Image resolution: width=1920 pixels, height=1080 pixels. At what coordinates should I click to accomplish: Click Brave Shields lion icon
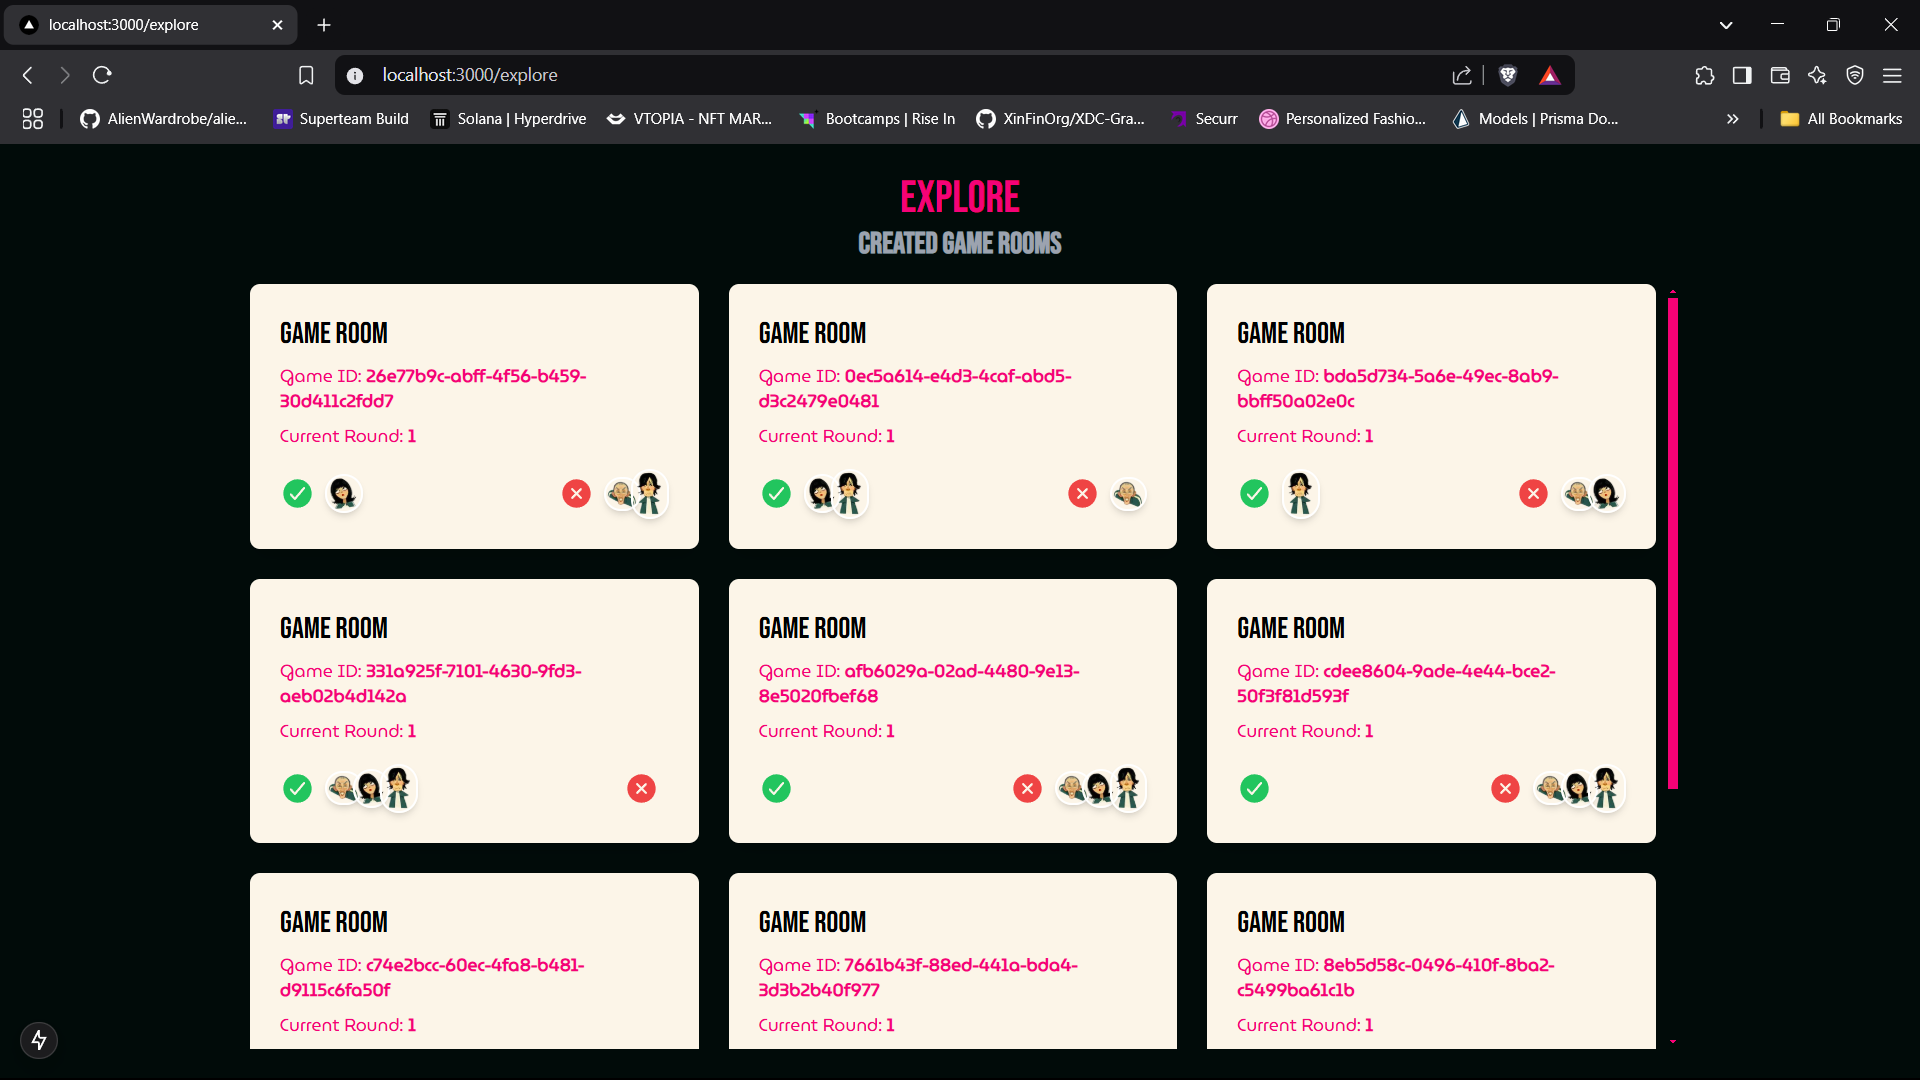1508,75
